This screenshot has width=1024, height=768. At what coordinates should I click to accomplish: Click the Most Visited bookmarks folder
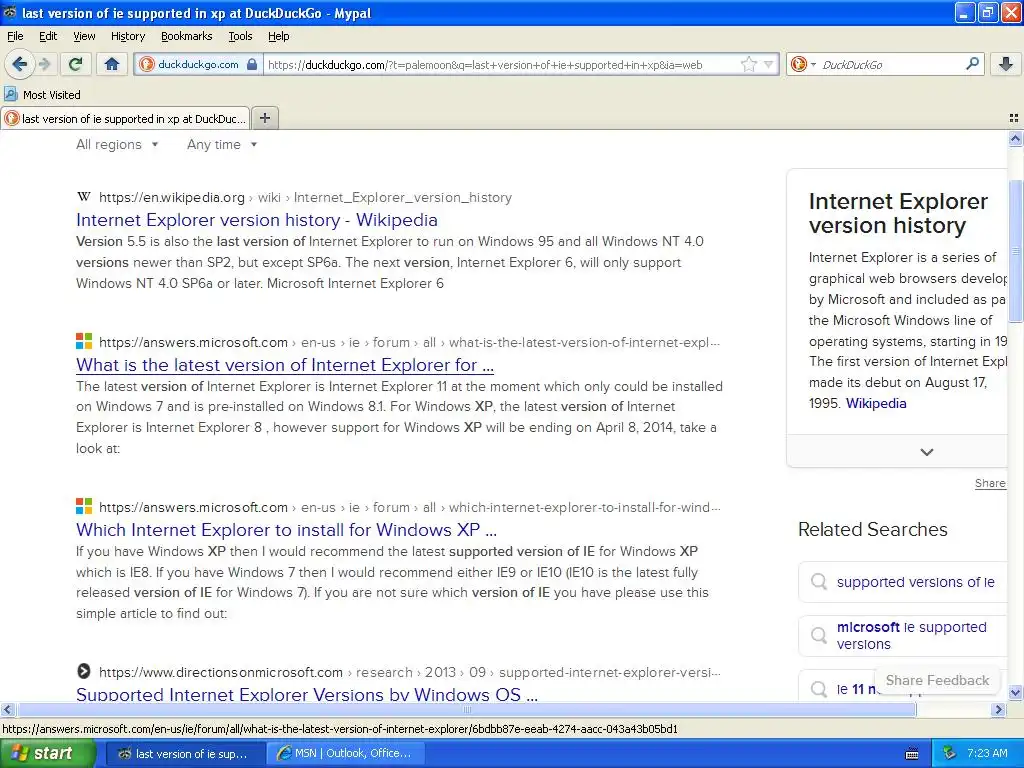43,94
